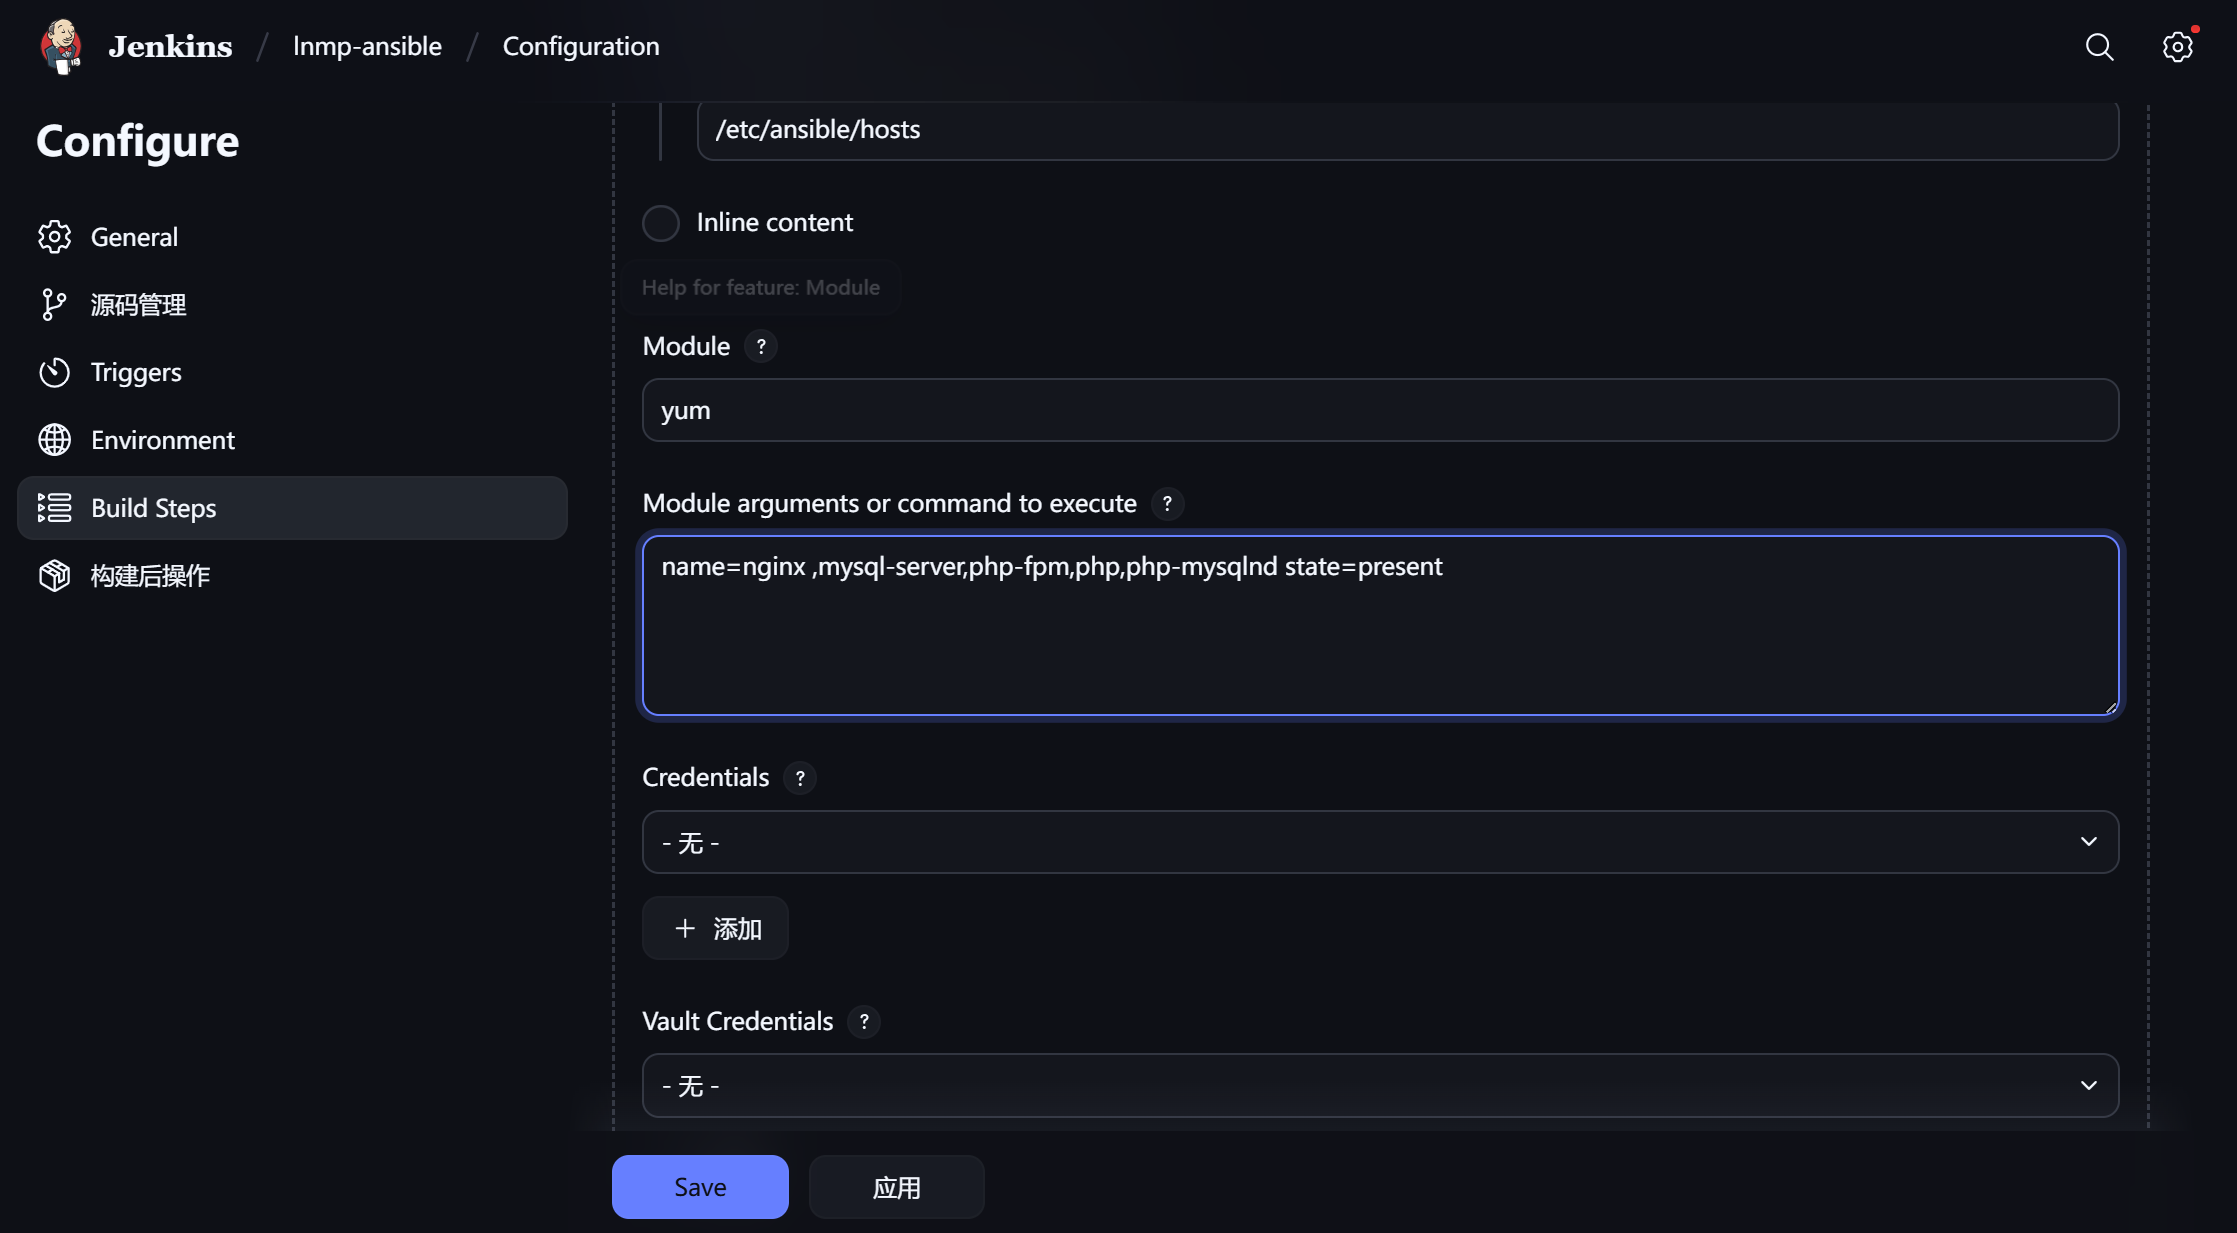Click the Jenkins butler logo icon
The image size is (2237, 1233).
click(61, 46)
